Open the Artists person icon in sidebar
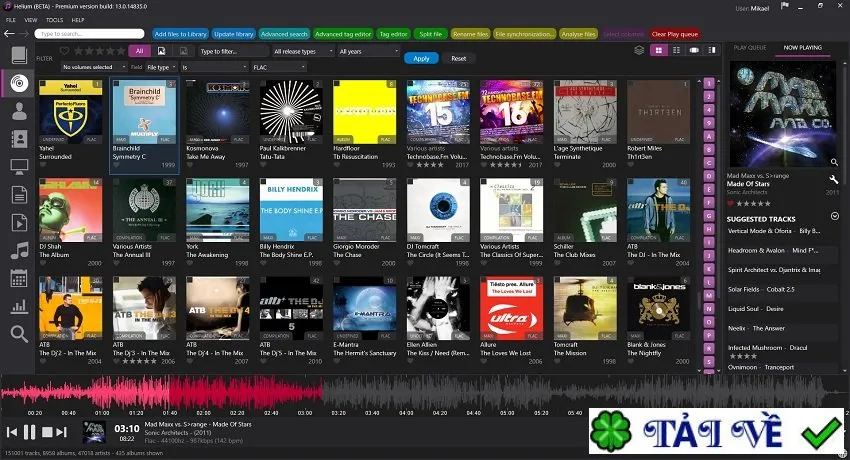Image resolution: width=850 pixels, height=460 pixels. coord(19,111)
